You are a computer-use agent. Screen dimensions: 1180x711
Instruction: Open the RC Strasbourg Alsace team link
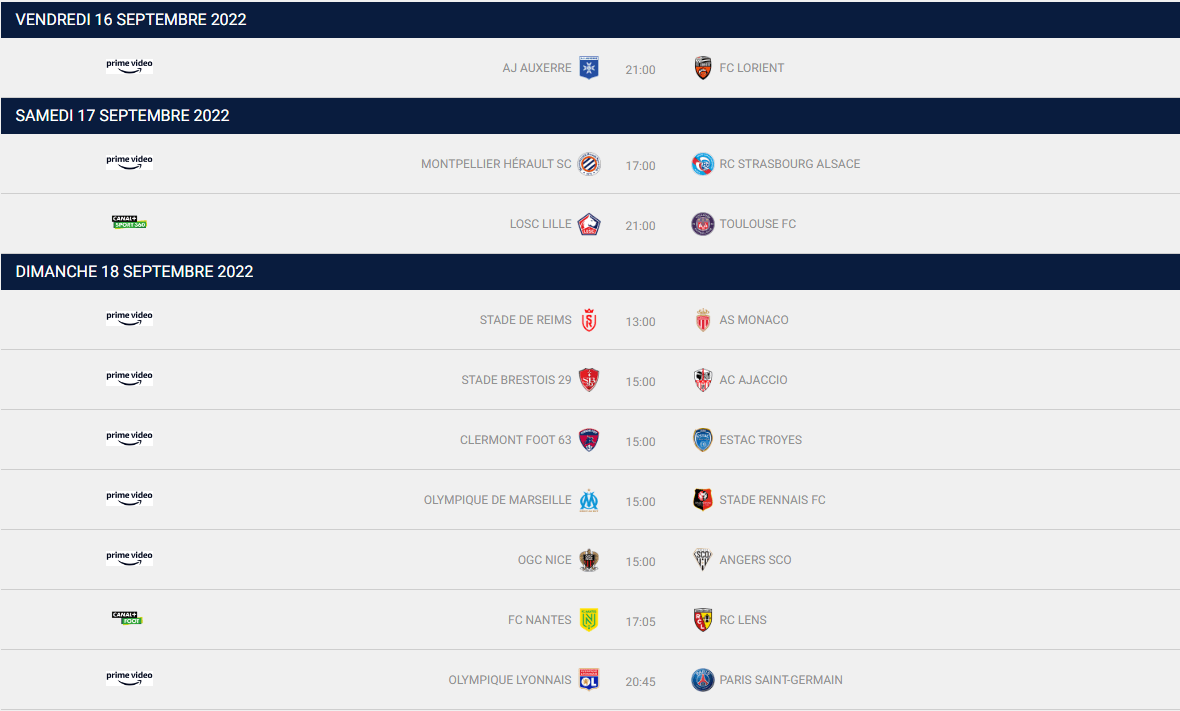coord(789,164)
